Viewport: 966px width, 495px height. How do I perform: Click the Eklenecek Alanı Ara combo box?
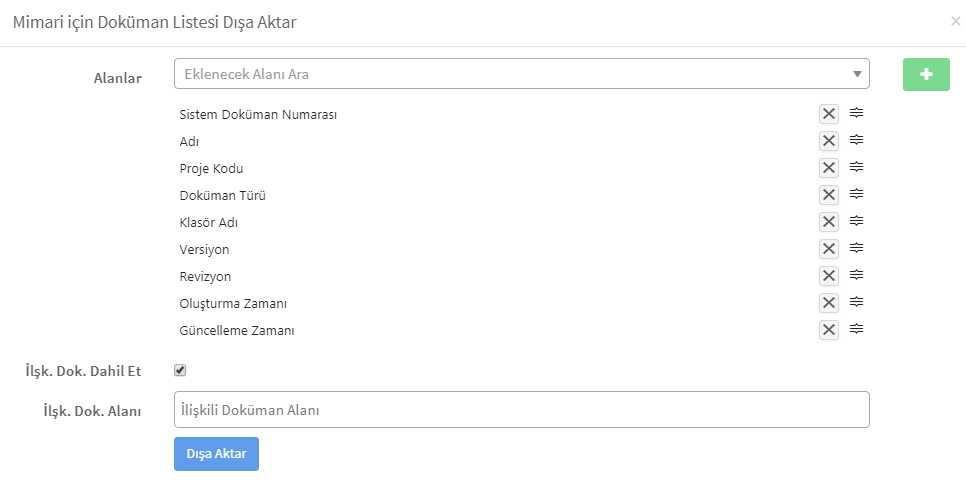click(522, 74)
